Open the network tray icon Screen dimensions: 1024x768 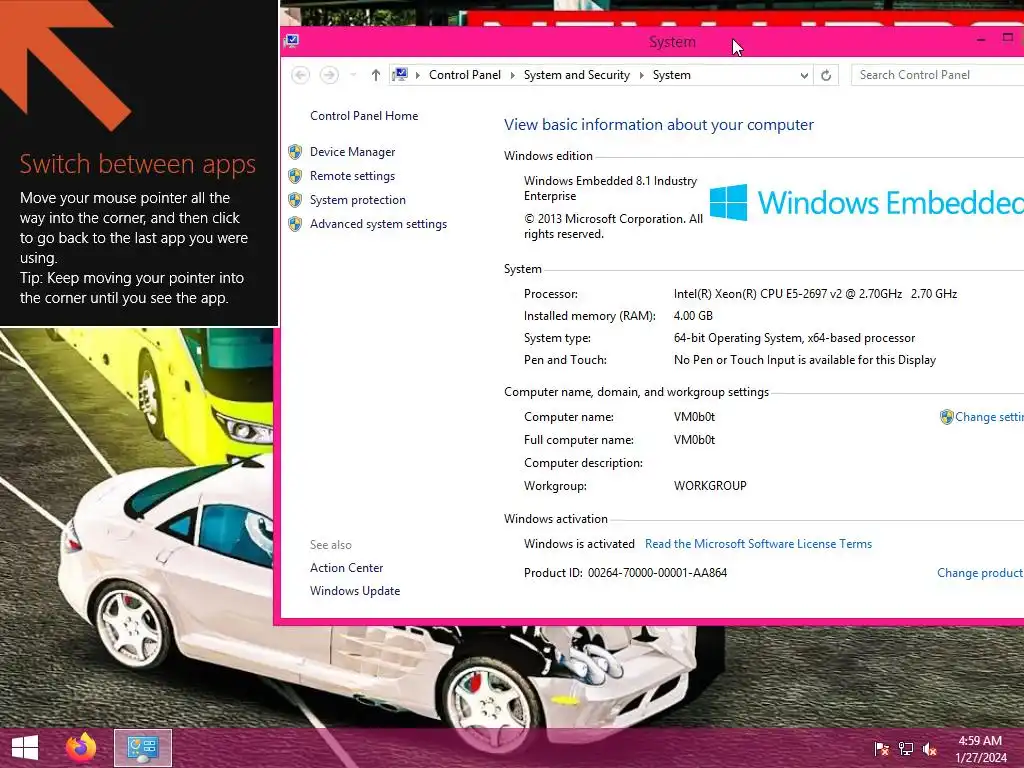point(906,749)
